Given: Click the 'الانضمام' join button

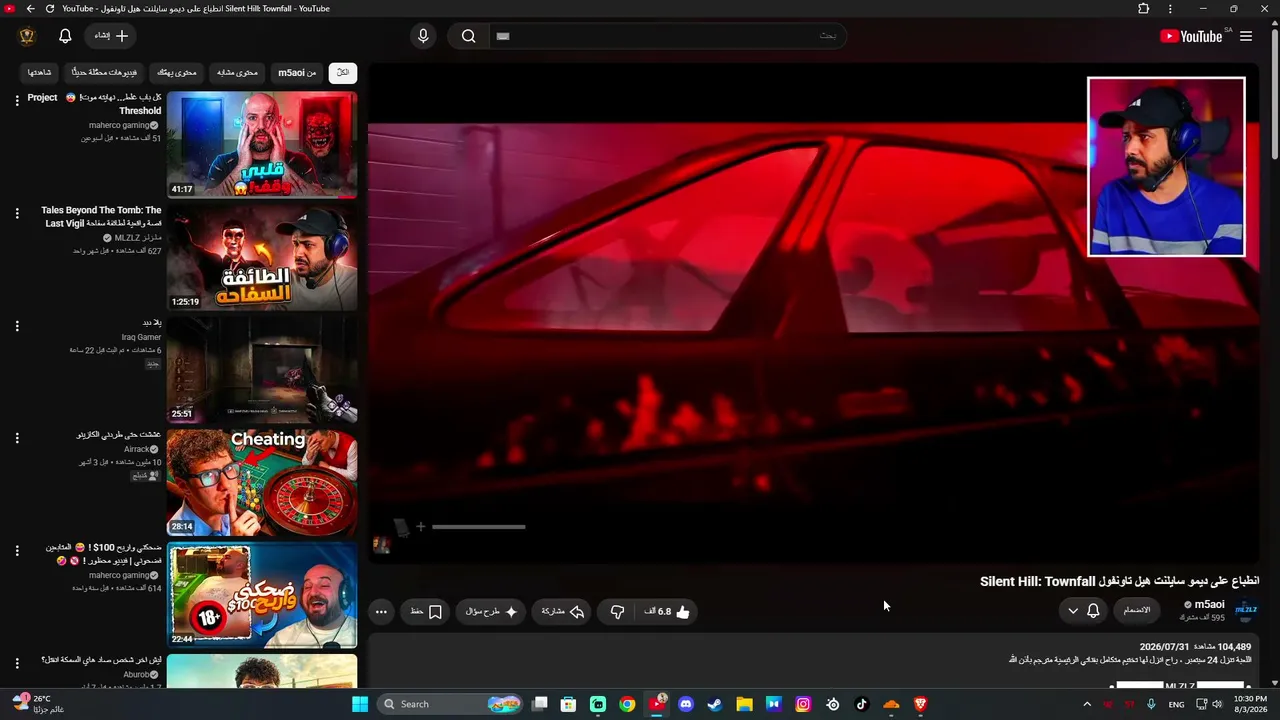Looking at the screenshot, I should pyautogui.click(x=1137, y=611).
